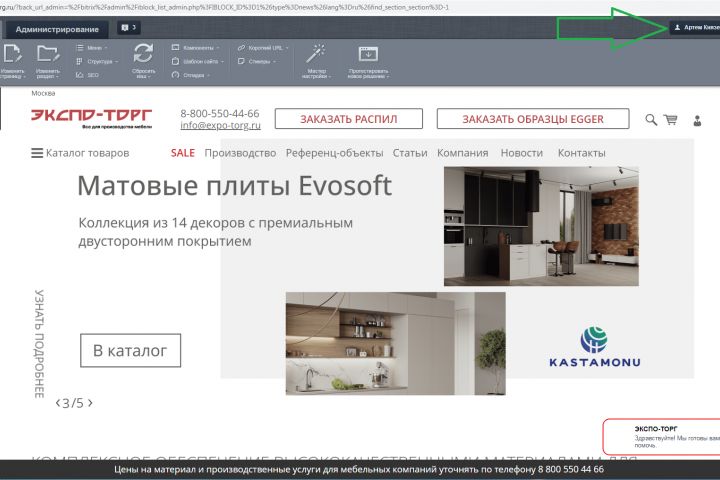Click the Изменить раздел folder-edit icon

click(48, 54)
